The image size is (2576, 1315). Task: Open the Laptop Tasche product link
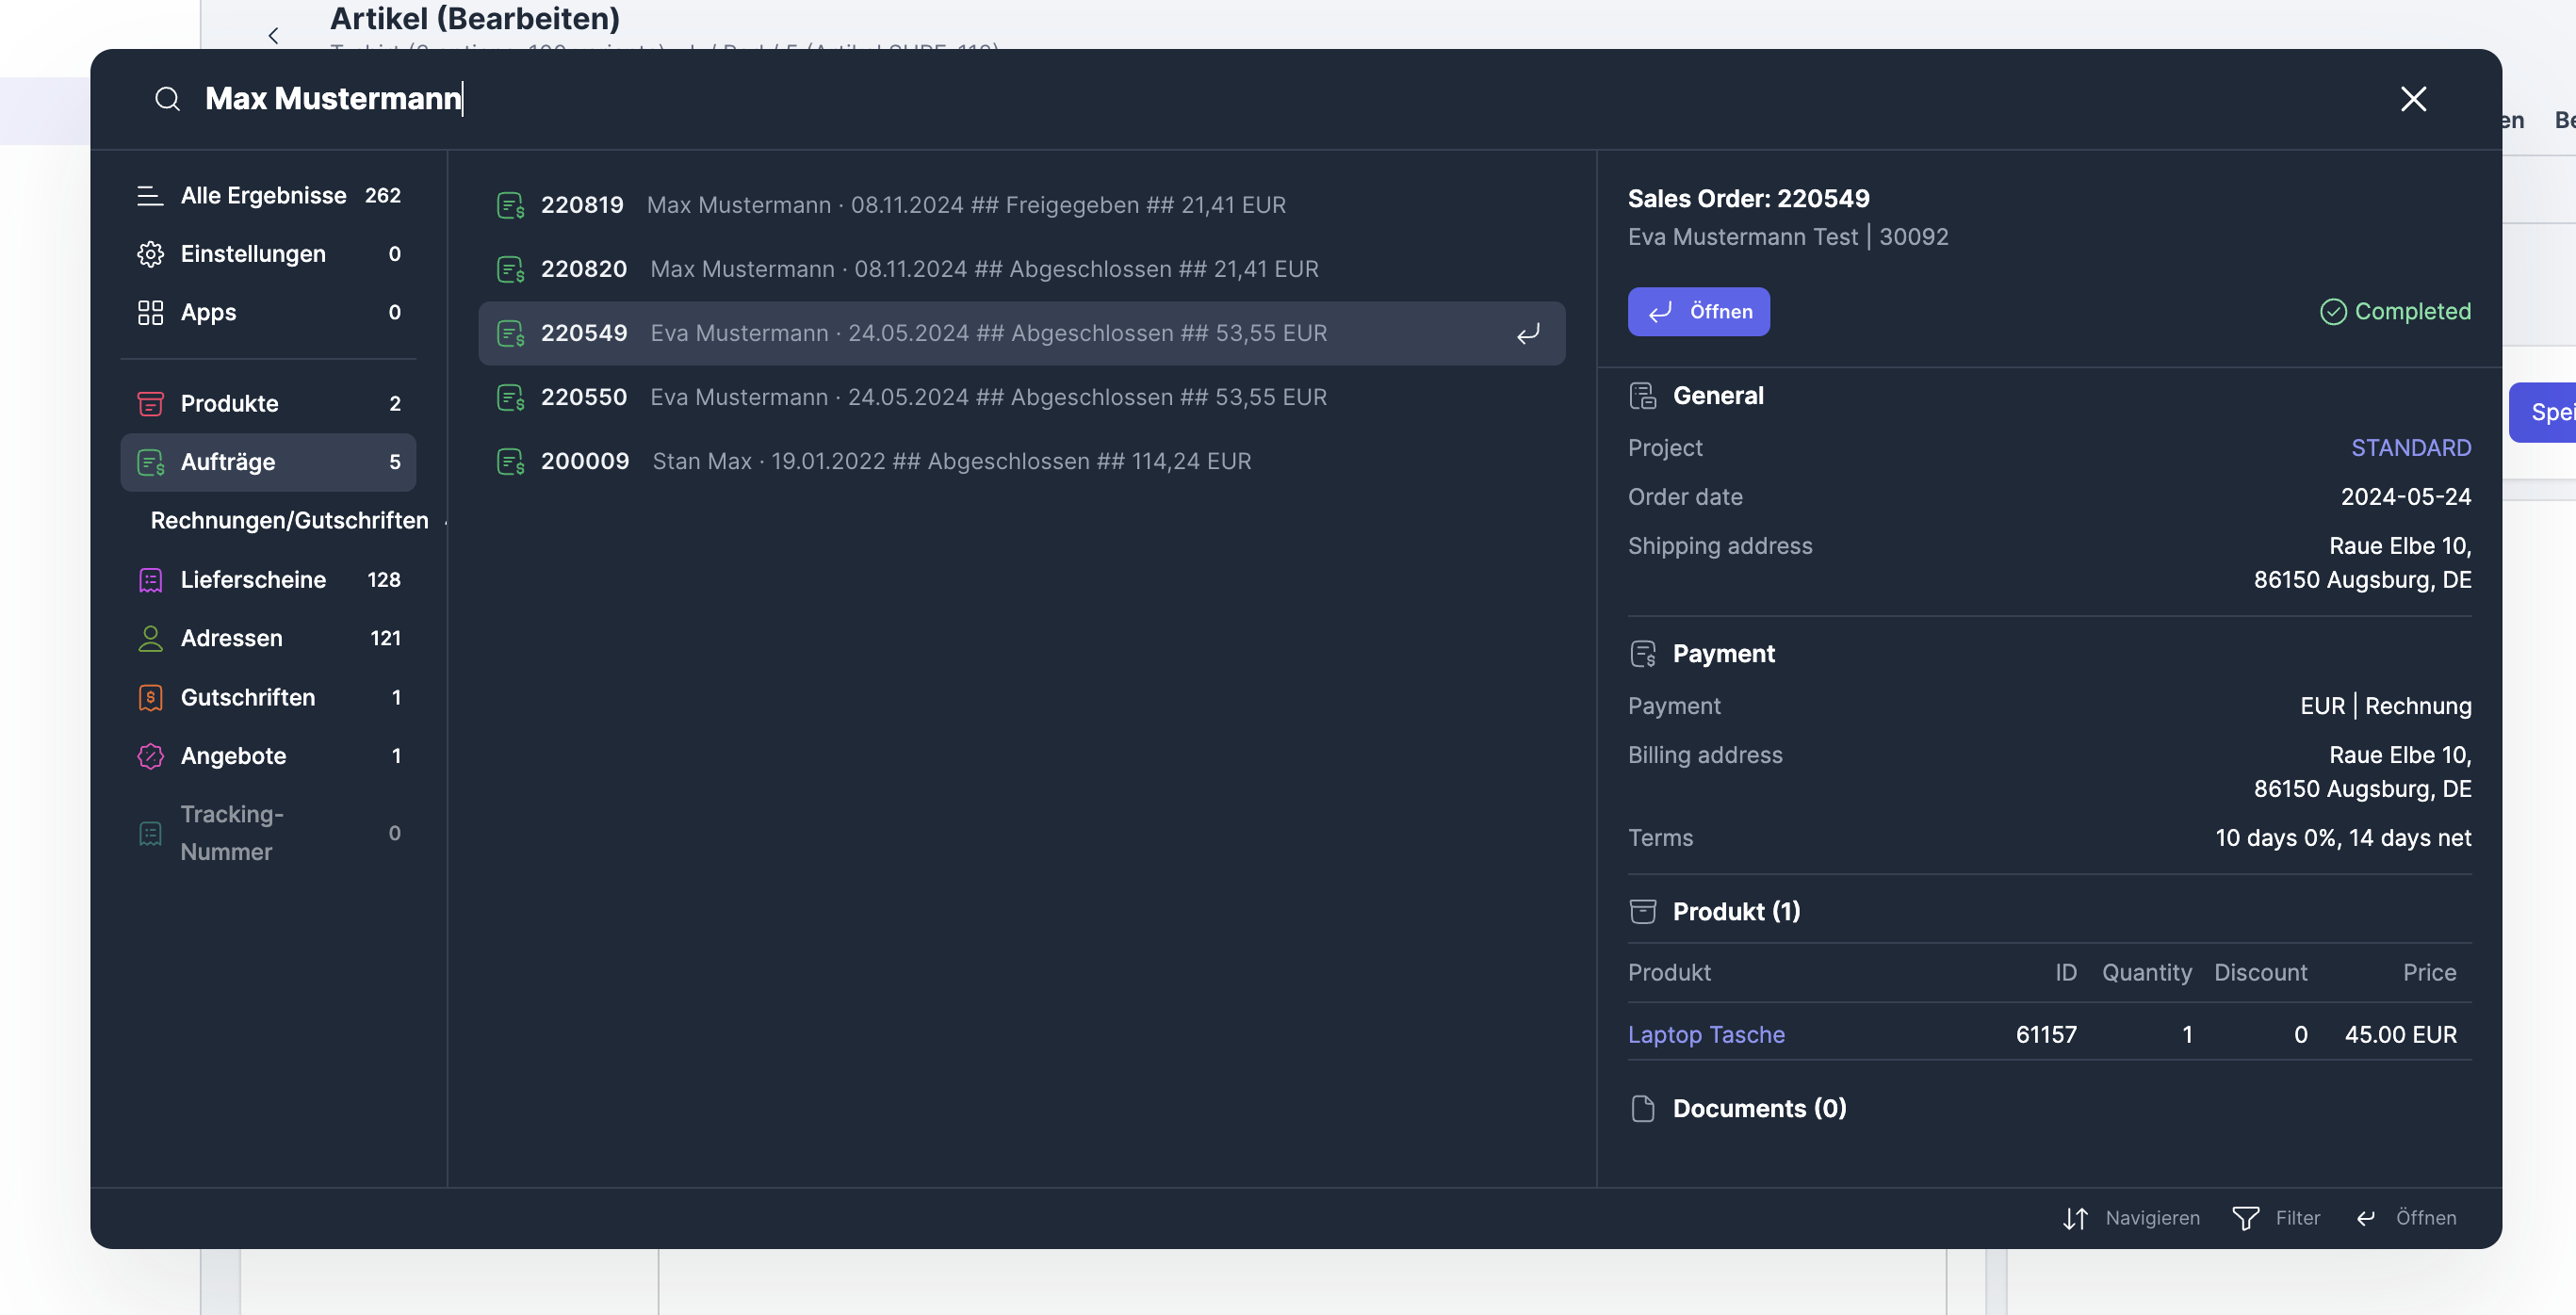tap(1705, 1034)
